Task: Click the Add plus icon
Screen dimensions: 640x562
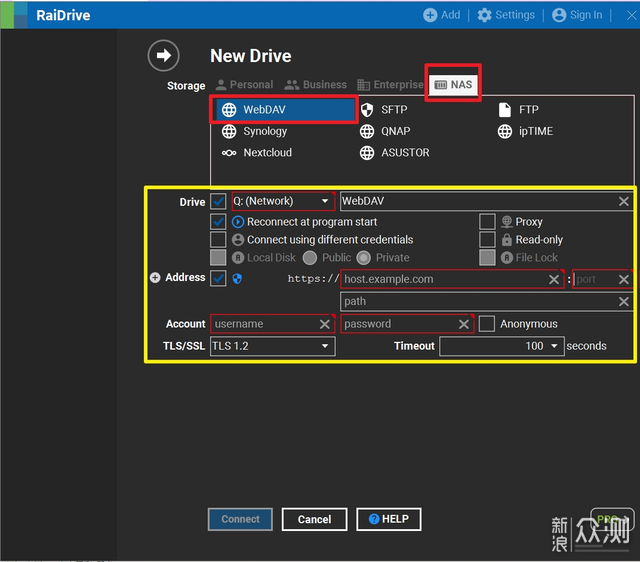Action: 430,15
